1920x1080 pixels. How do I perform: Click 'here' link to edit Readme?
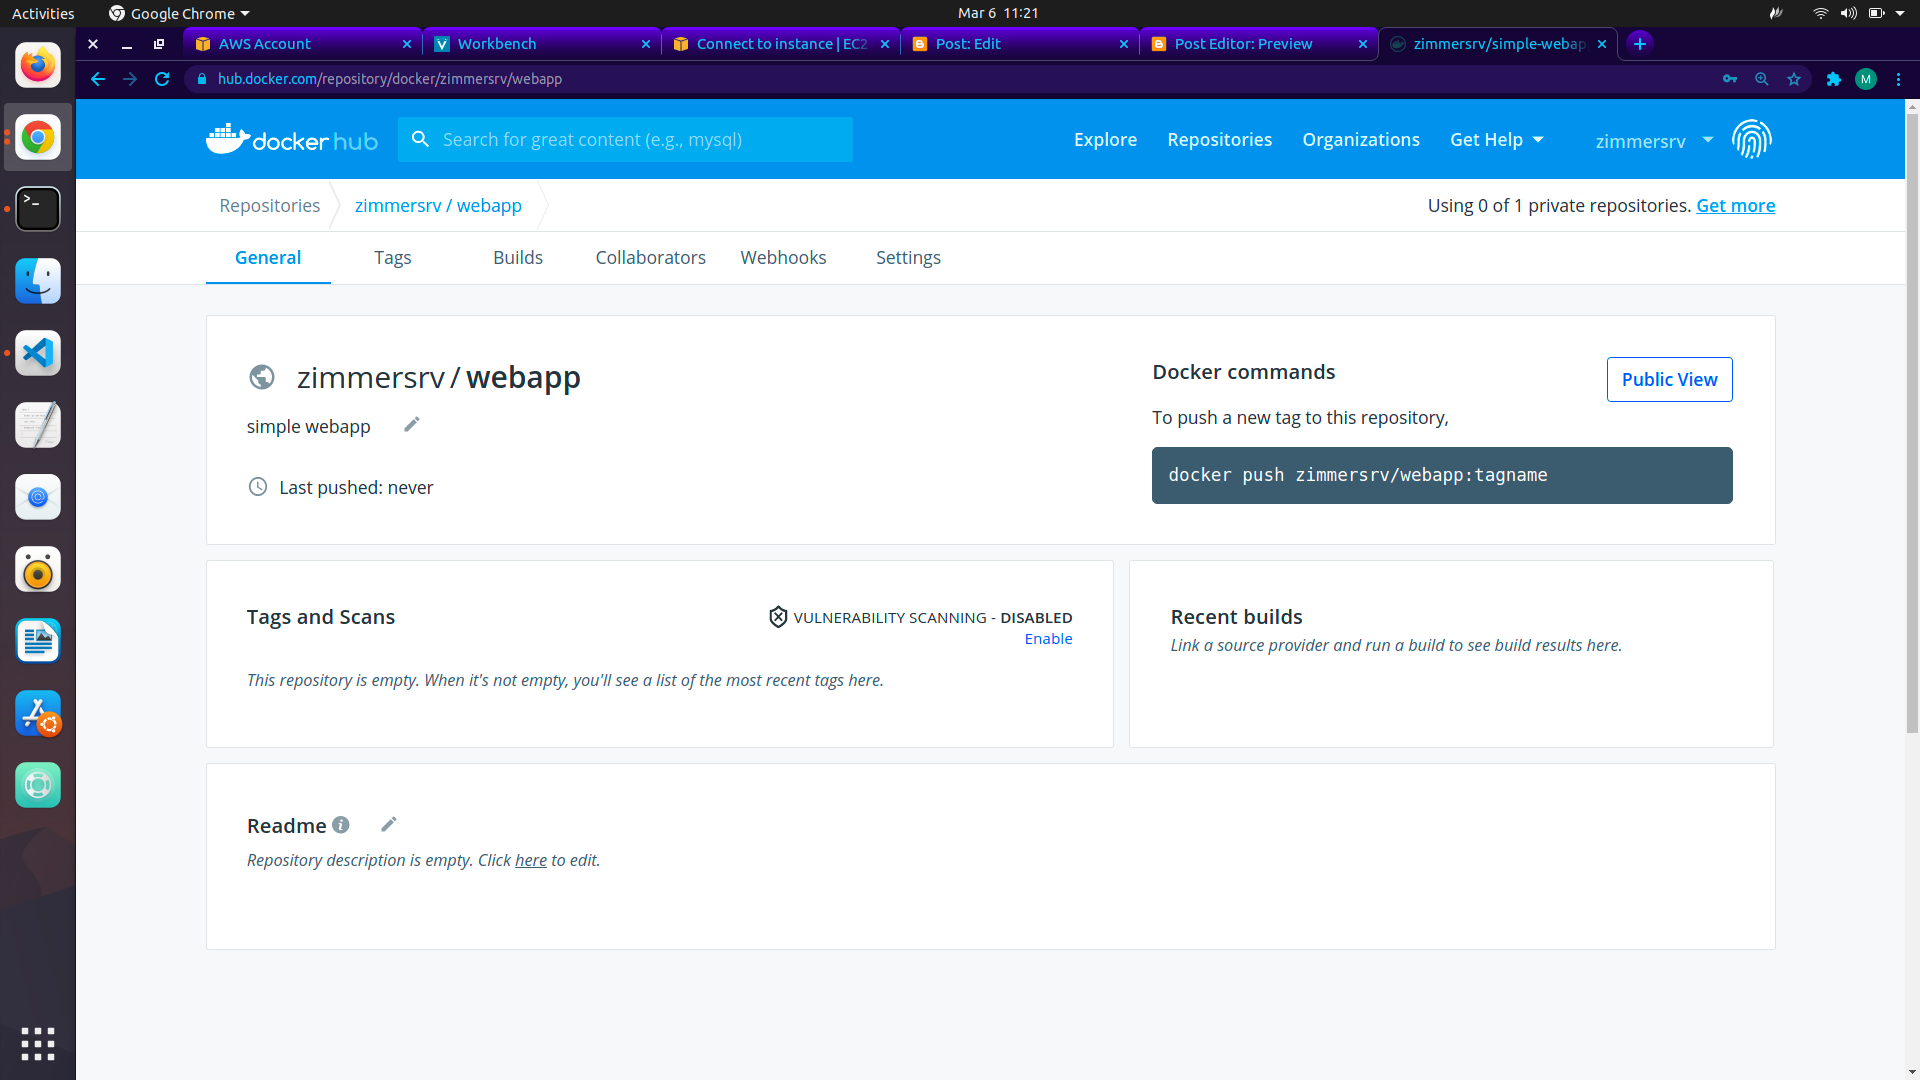tap(531, 860)
